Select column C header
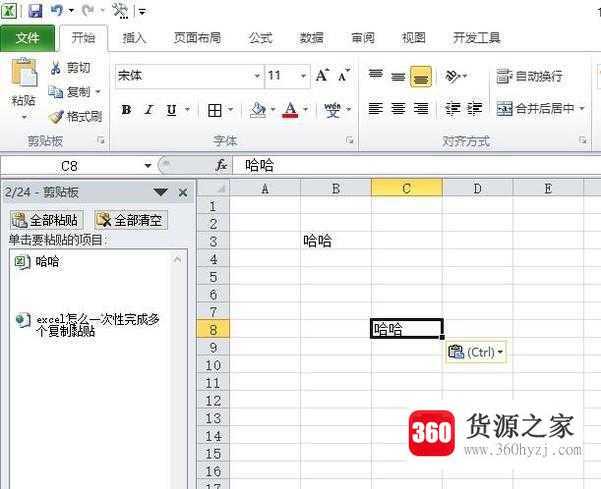The height and width of the screenshot is (489, 601). (407, 188)
